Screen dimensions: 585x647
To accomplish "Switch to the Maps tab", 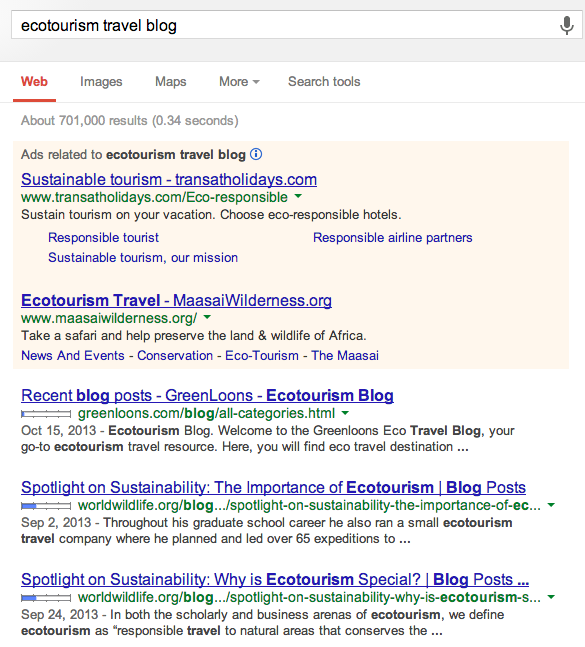I will (x=171, y=82).
